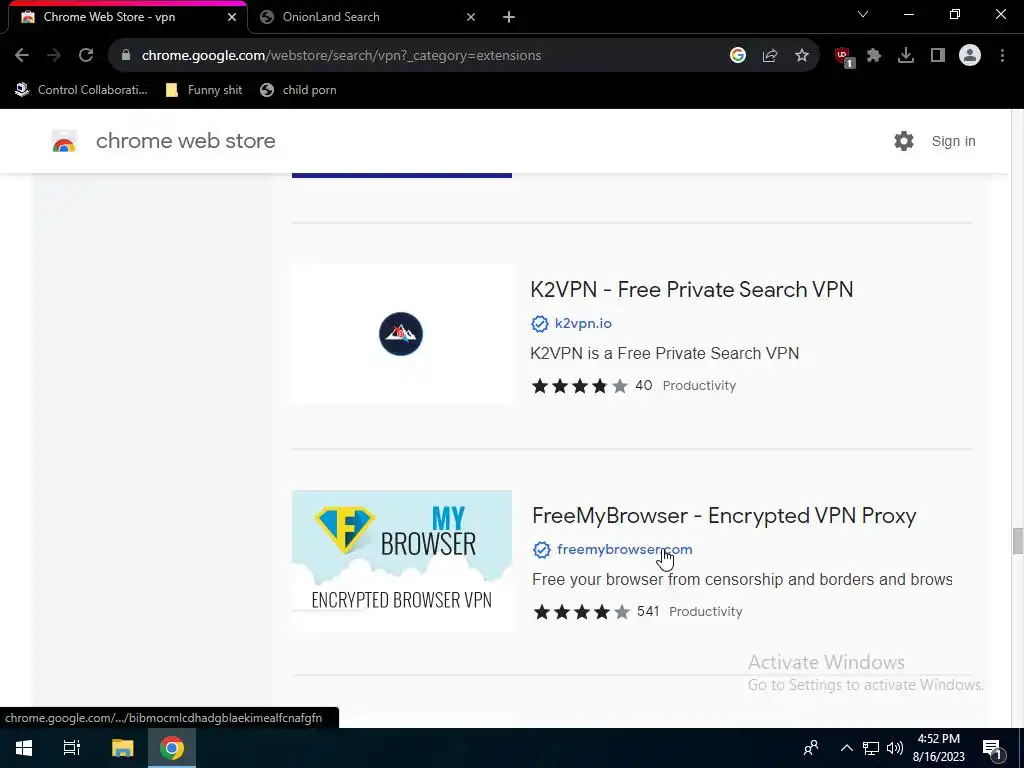Image resolution: width=1024 pixels, height=768 pixels.
Task: Click the Productivity label for K2VPN
Action: (699, 385)
